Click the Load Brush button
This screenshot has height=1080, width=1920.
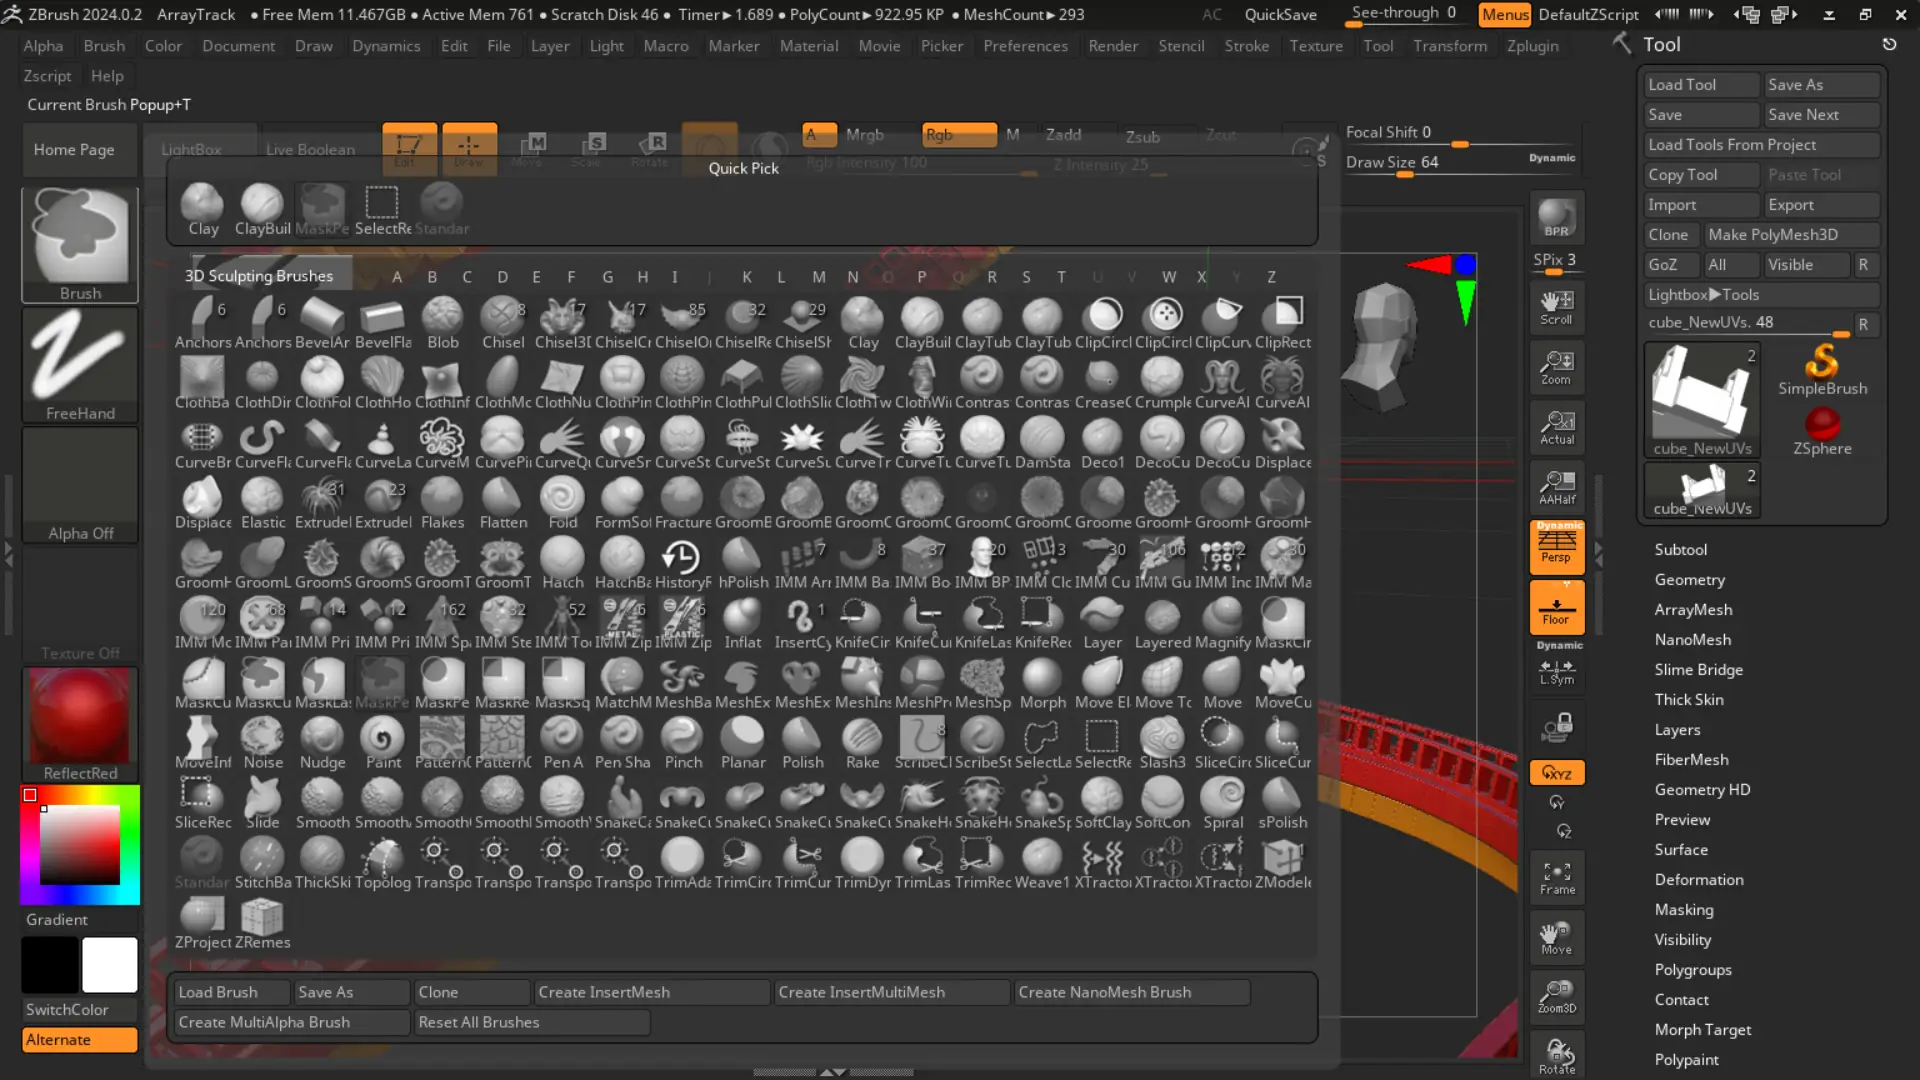[x=232, y=992]
